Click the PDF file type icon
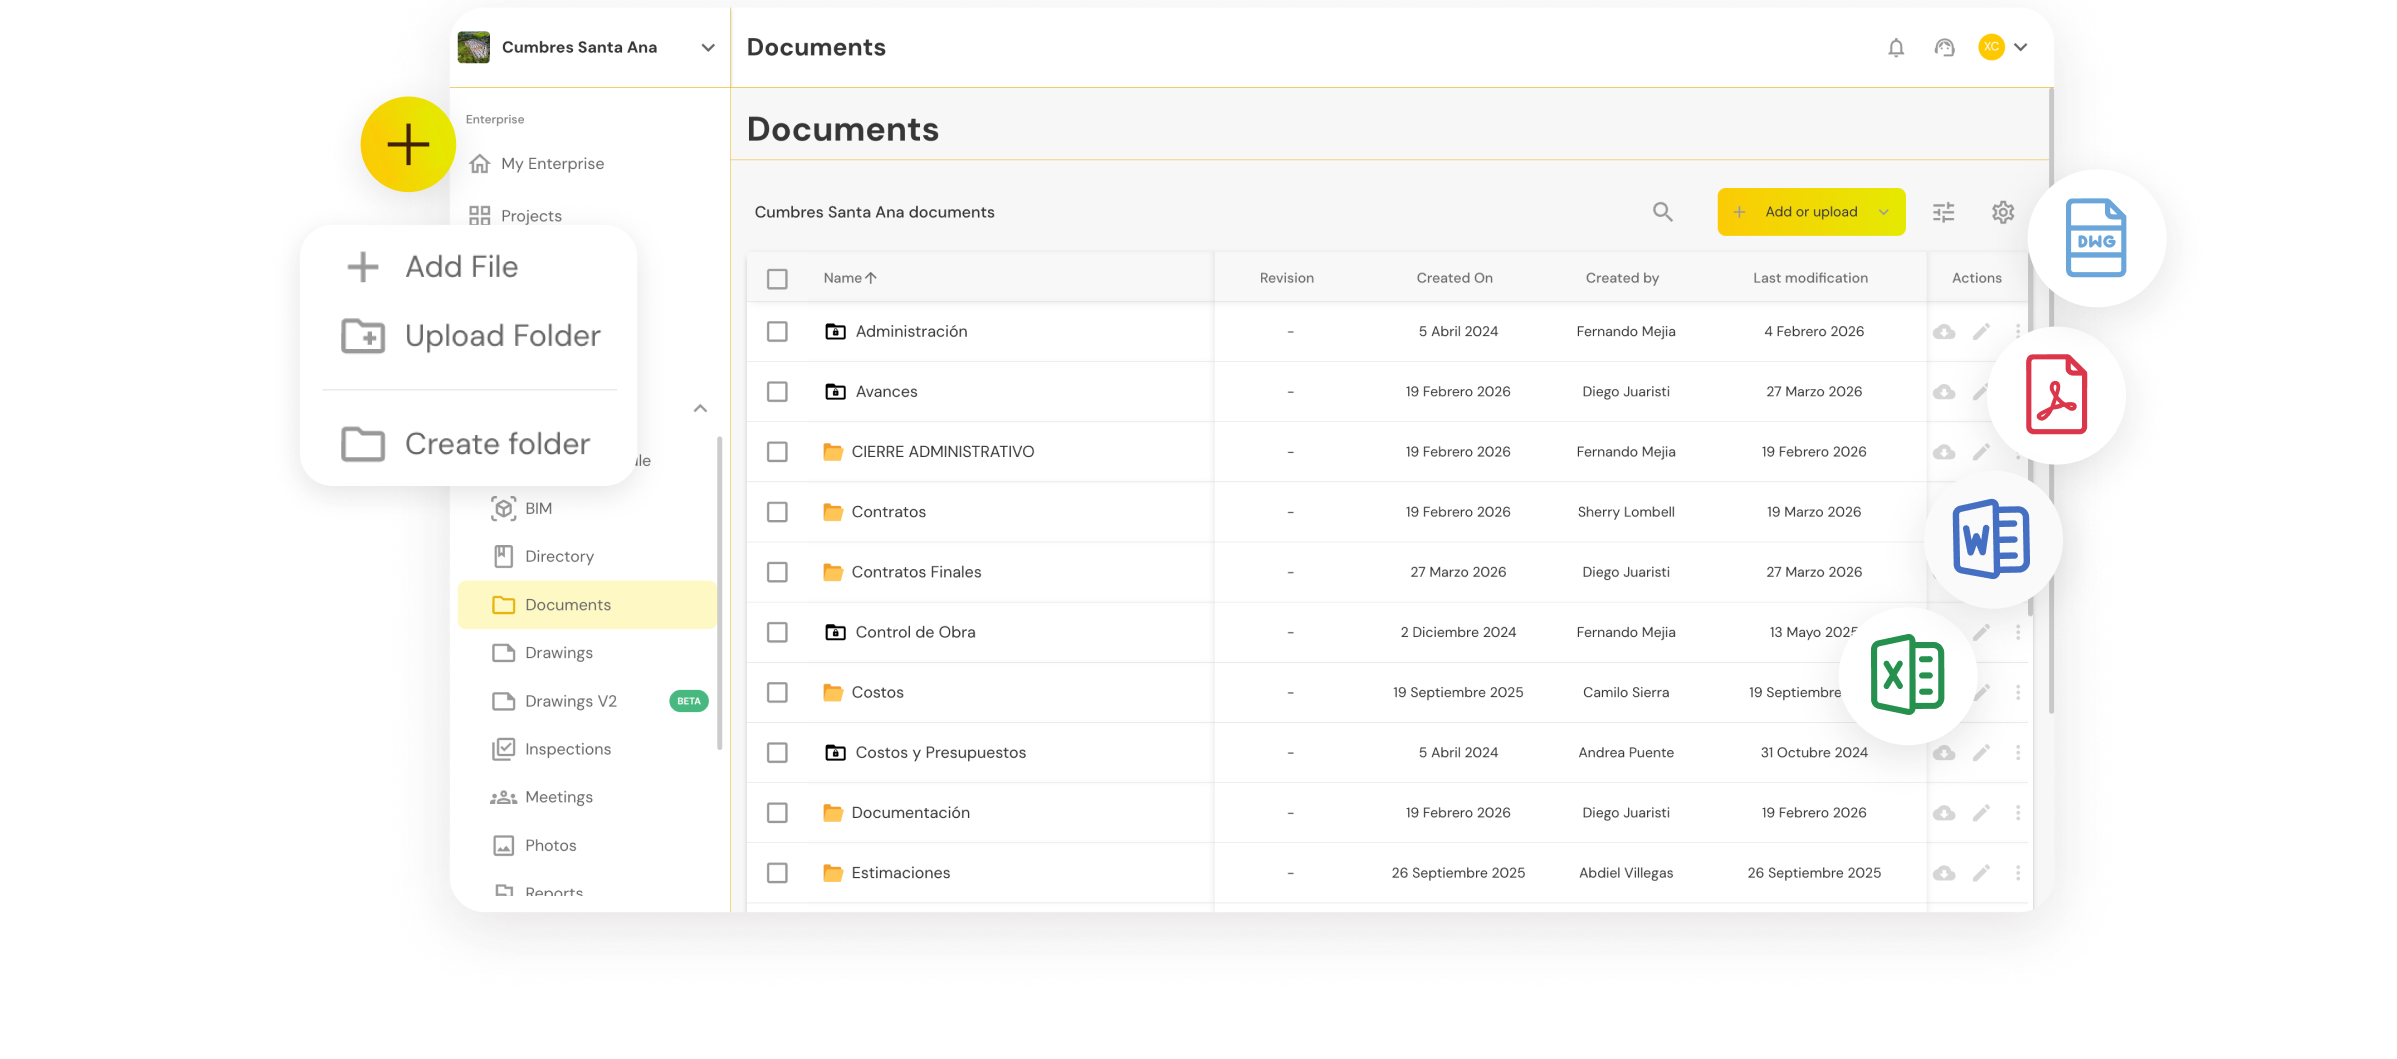This screenshot has height=1059, width=2397. pos(2056,395)
